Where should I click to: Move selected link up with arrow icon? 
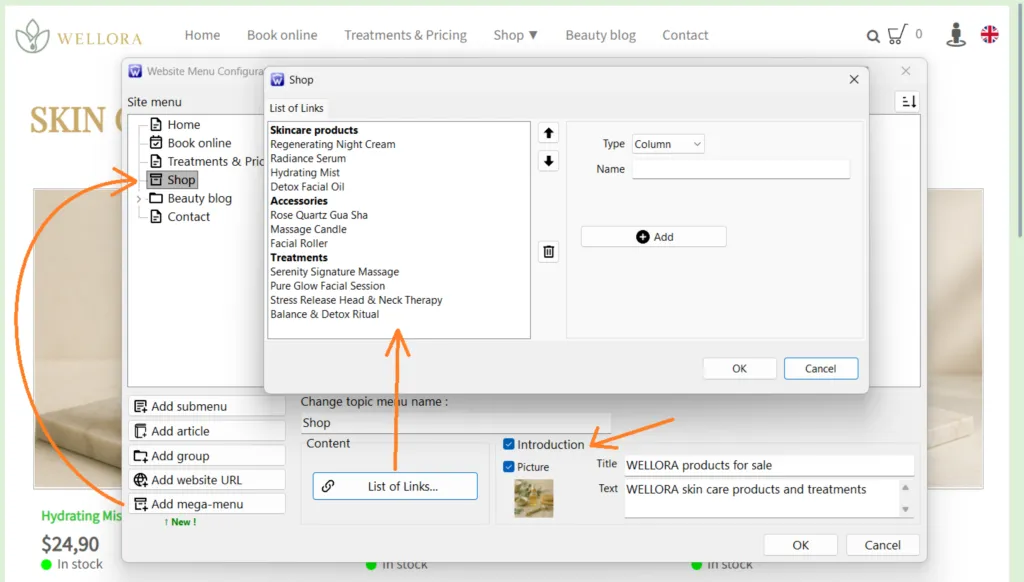point(548,132)
